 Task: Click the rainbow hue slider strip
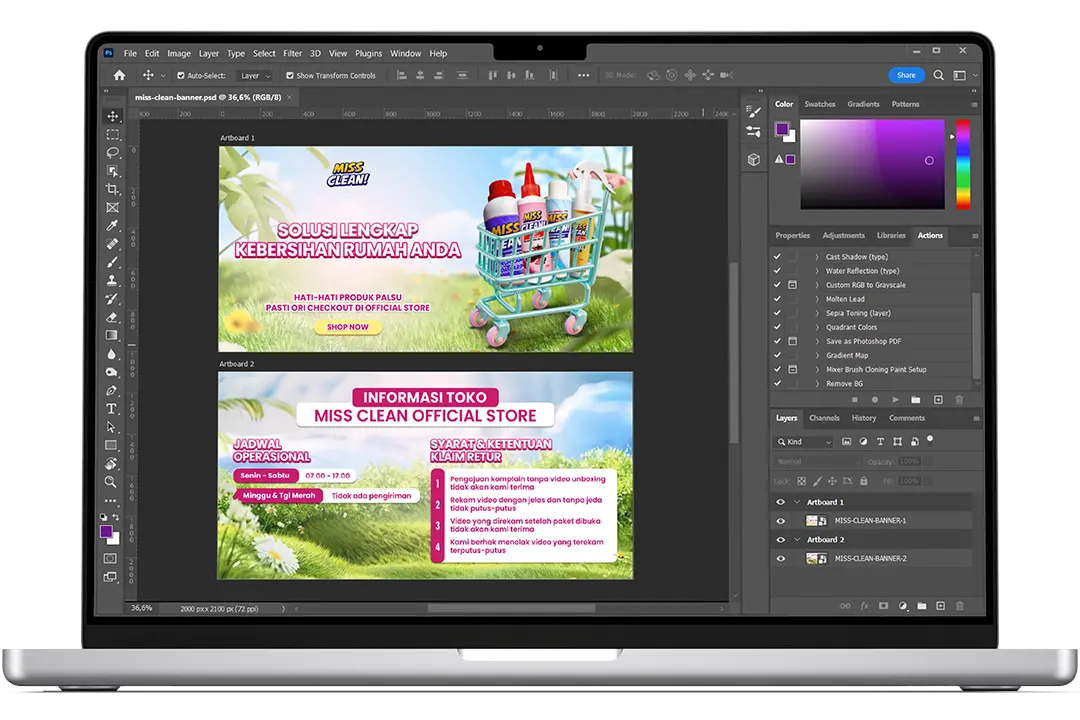tap(962, 164)
